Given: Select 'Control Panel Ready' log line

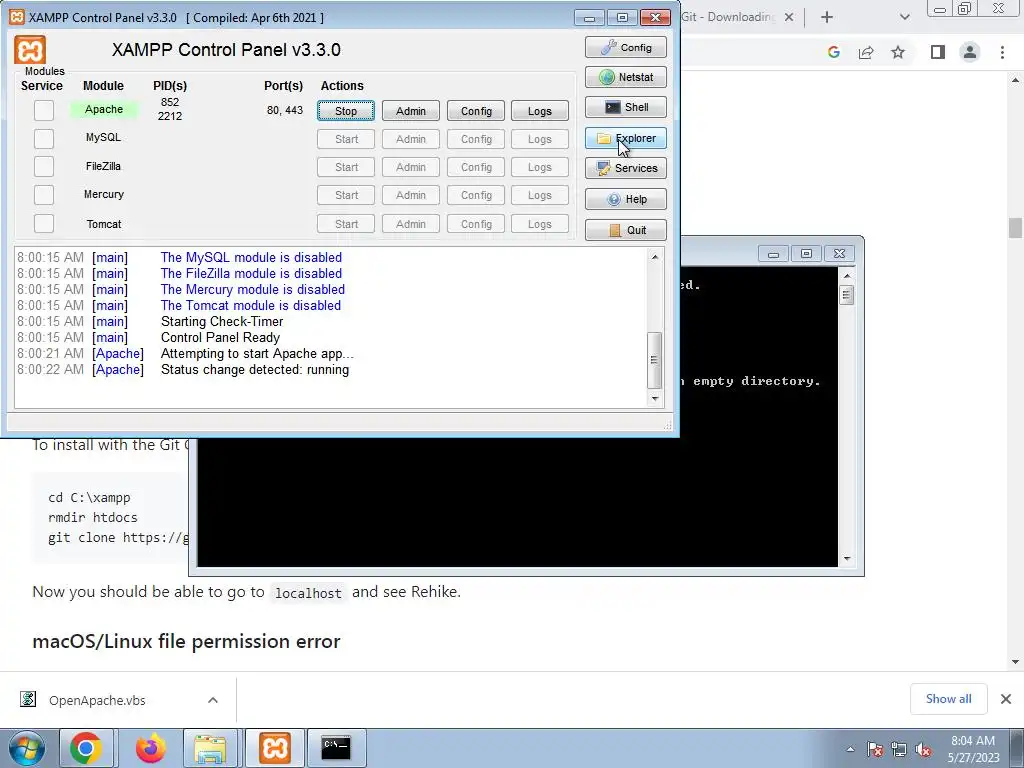Looking at the screenshot, I should (220, 338).
